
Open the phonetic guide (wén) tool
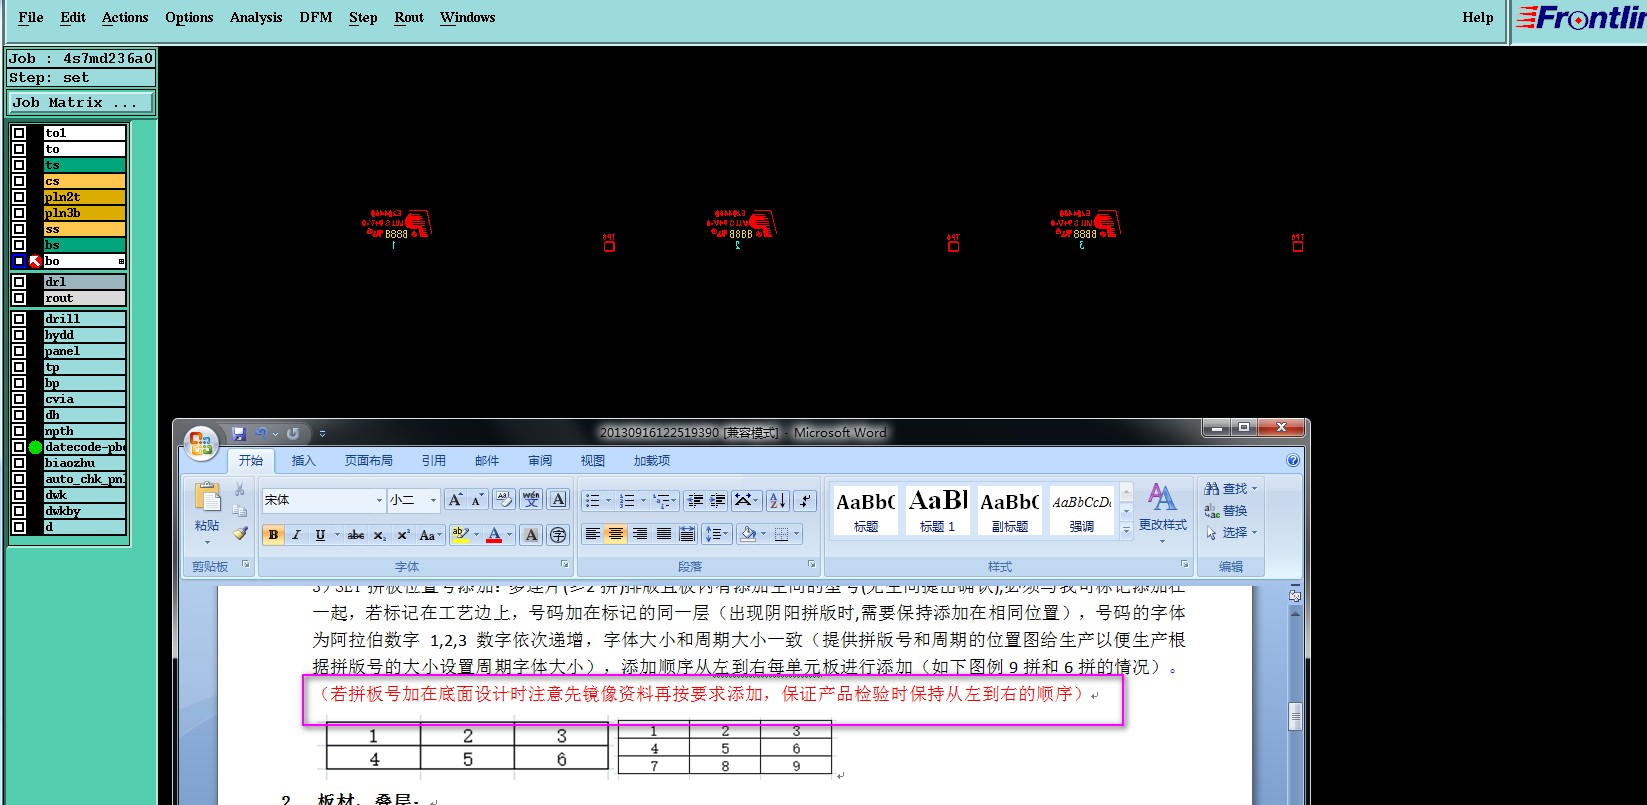(x=531, y=500)
